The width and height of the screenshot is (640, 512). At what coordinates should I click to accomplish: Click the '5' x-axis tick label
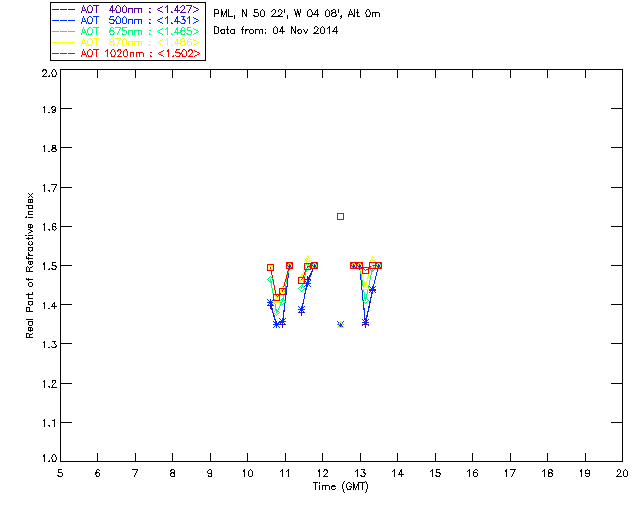[x=60, y=474]
